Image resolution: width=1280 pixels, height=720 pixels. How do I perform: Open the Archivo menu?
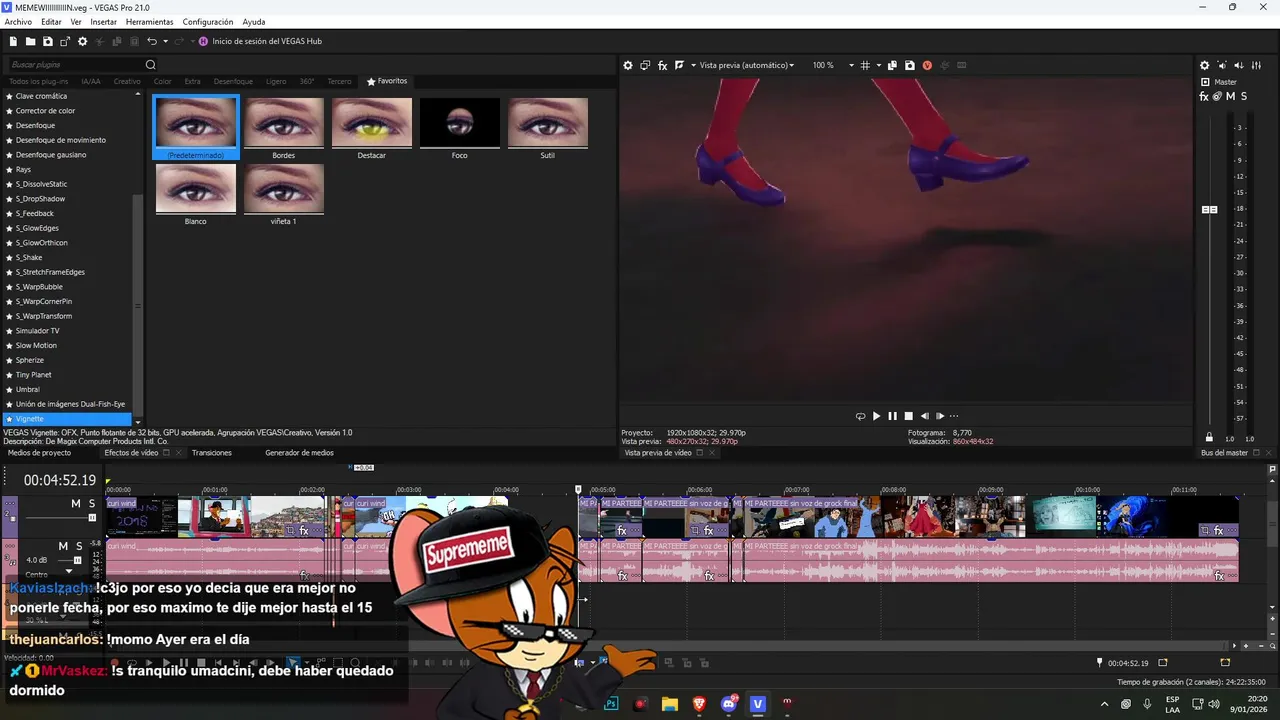(18, 22)
